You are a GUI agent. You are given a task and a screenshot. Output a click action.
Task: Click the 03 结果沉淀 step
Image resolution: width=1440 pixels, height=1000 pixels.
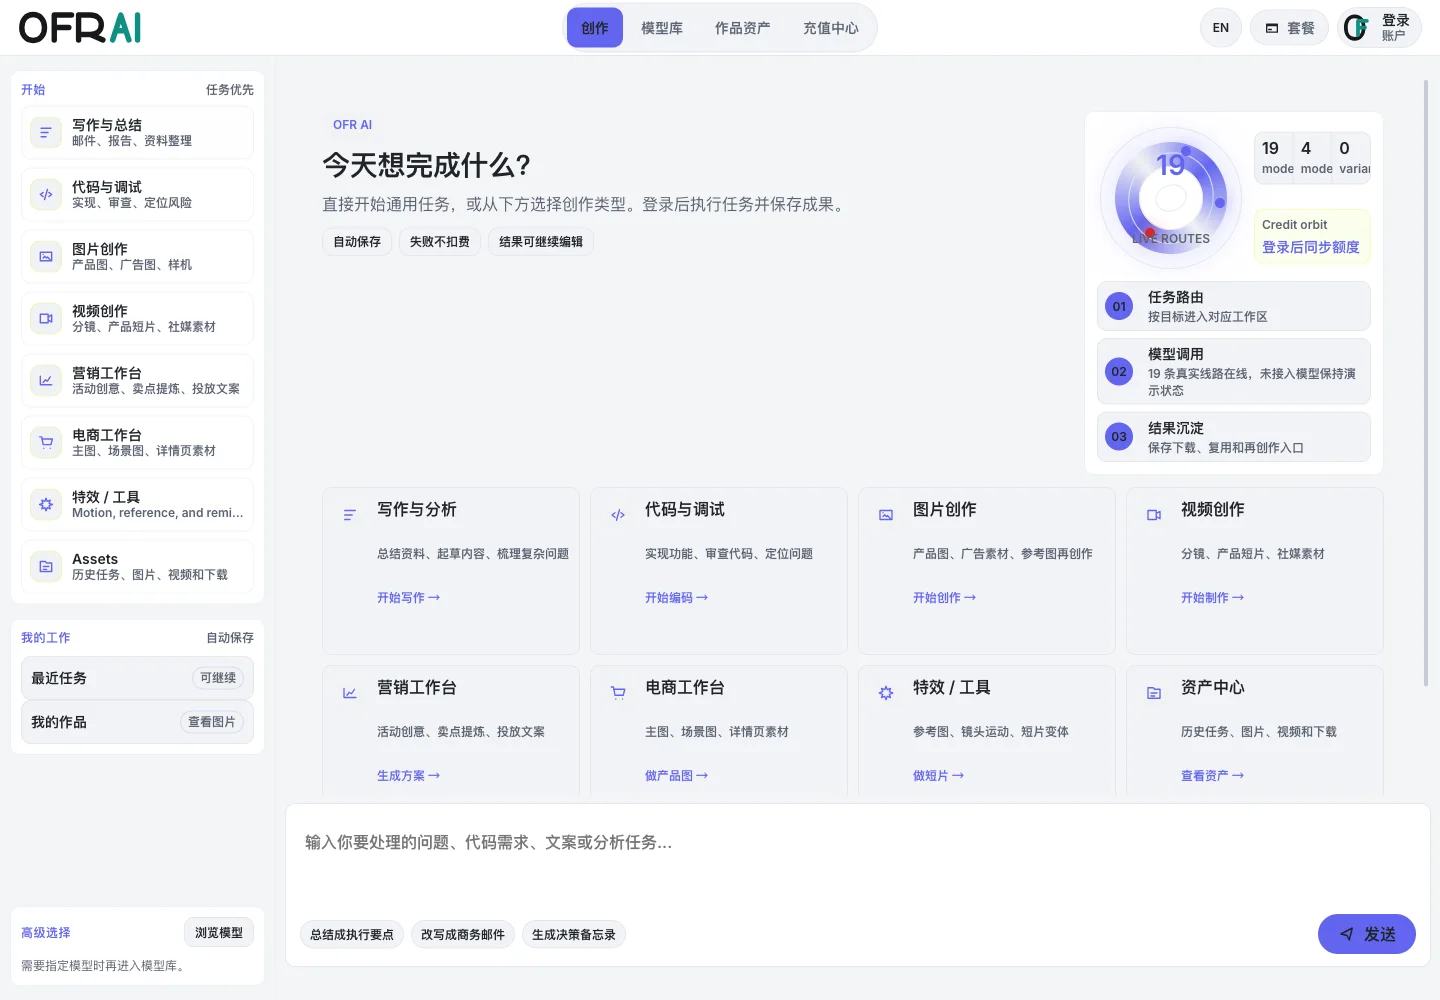pyautogui.click(x=1233, y=437)
